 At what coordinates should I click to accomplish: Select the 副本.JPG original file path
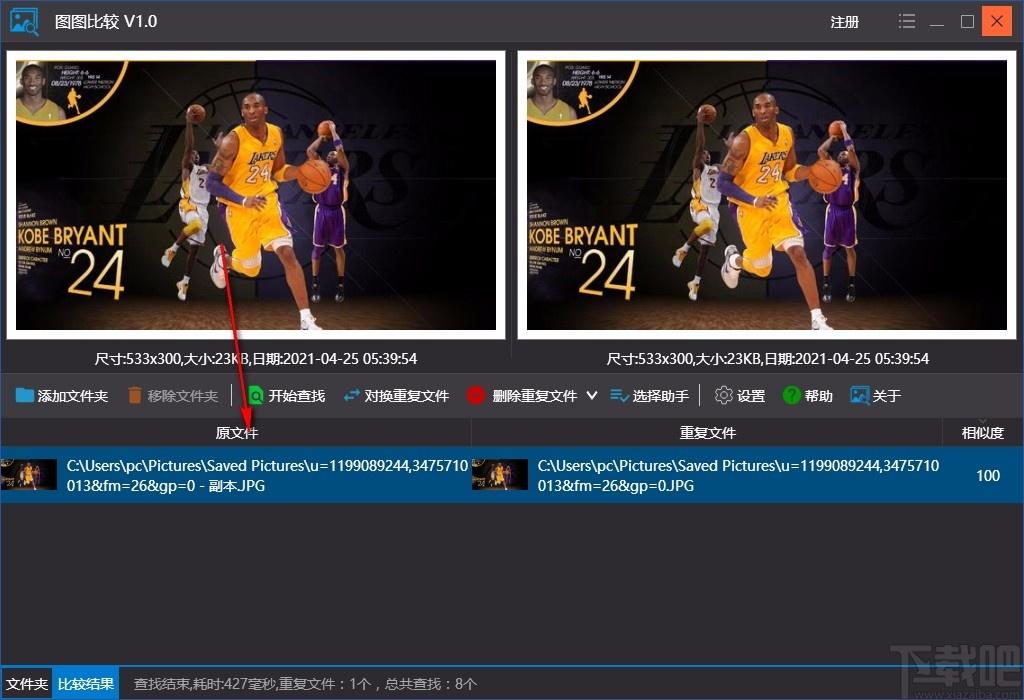click(267, 475)
